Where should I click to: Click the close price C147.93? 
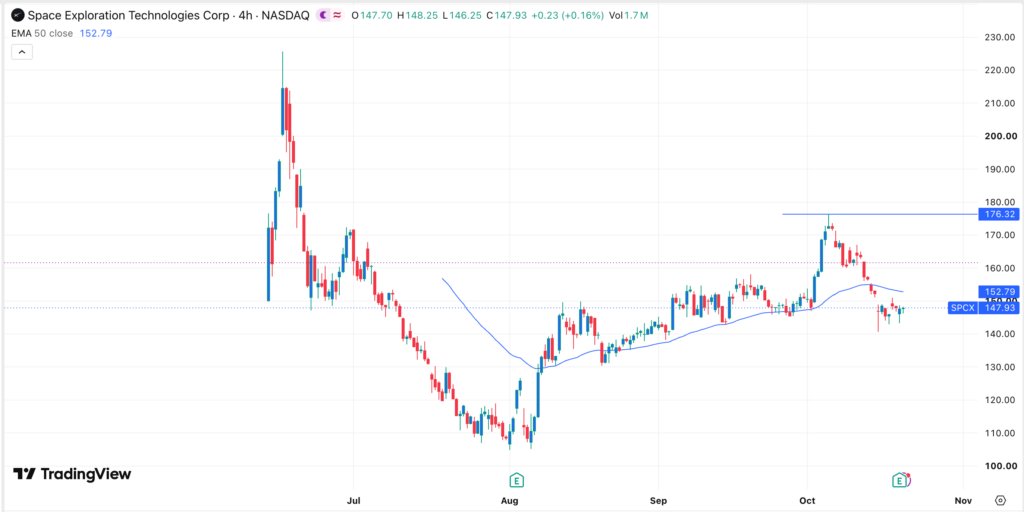click(x=506, y=15)
